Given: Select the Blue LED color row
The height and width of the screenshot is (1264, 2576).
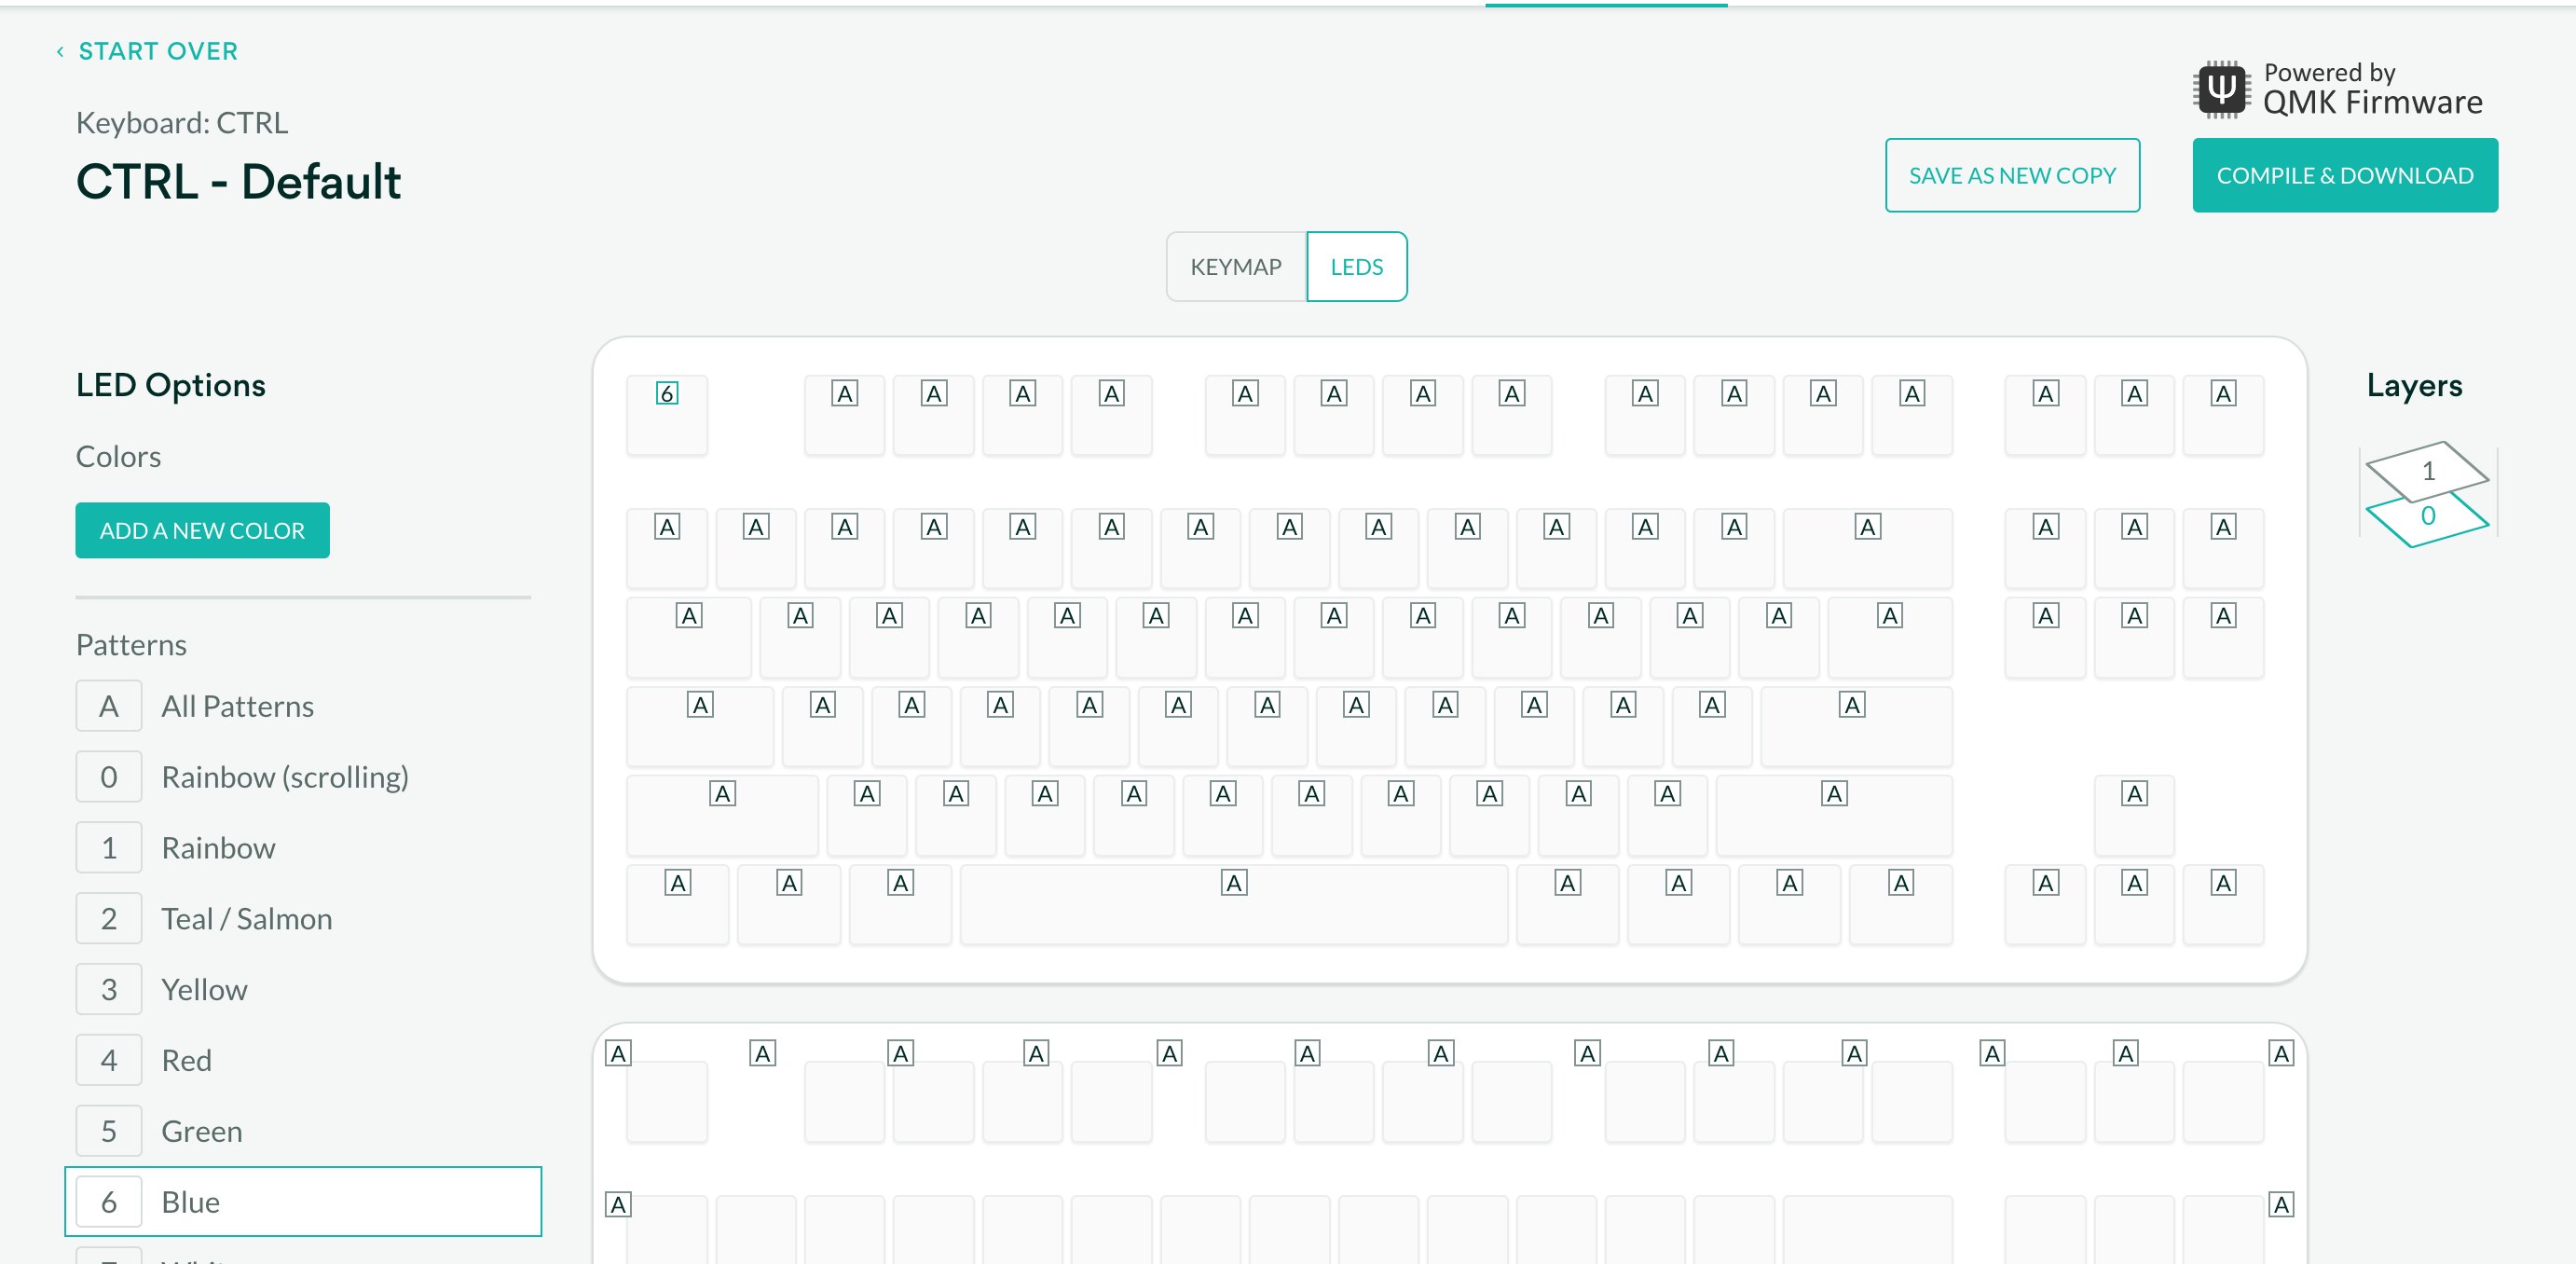Looking at the screenshot, I should [x=303, y=1202].
